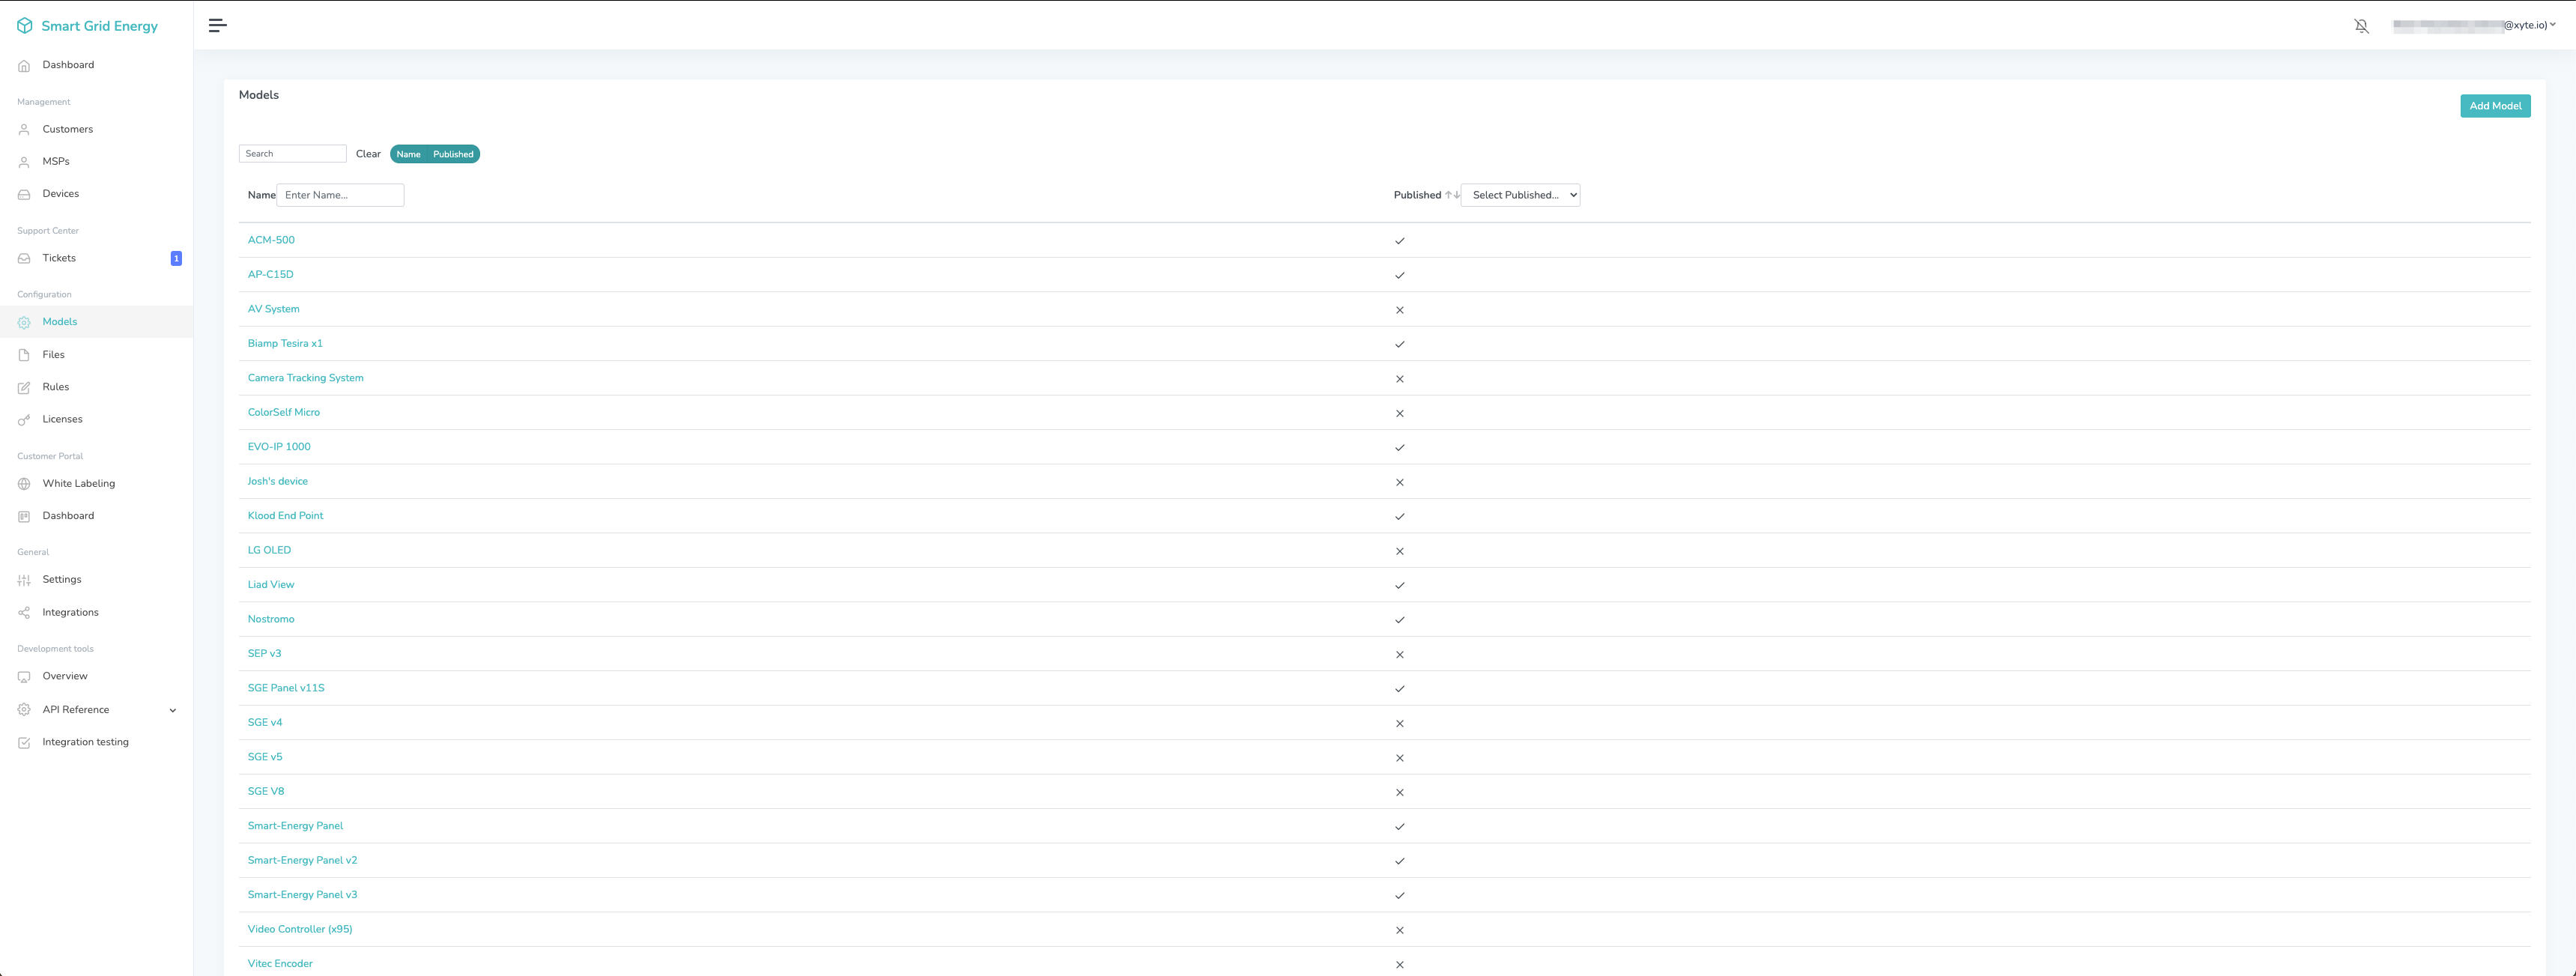Click the Smart Grid Energy logo icon

(x=25, y=26)
